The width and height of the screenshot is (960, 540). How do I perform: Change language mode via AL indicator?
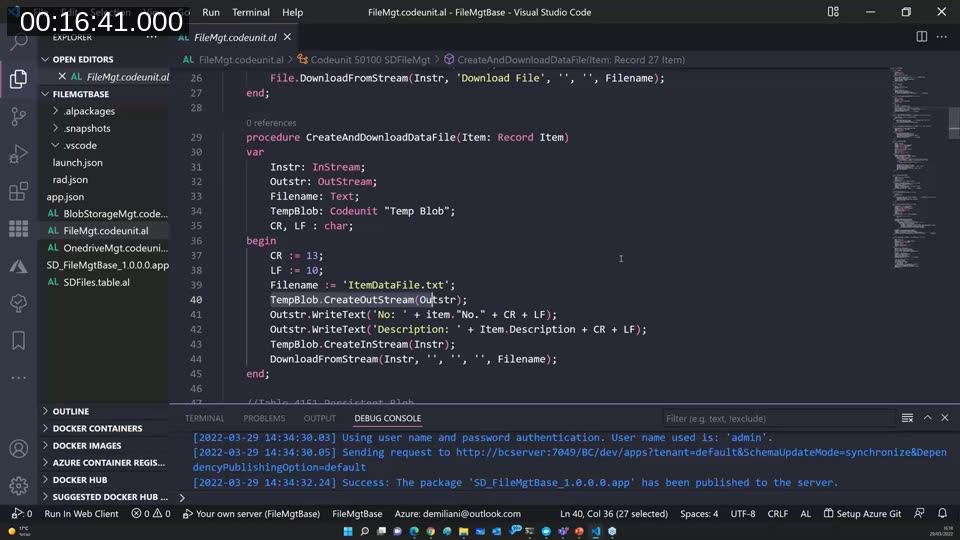point(806,514)
